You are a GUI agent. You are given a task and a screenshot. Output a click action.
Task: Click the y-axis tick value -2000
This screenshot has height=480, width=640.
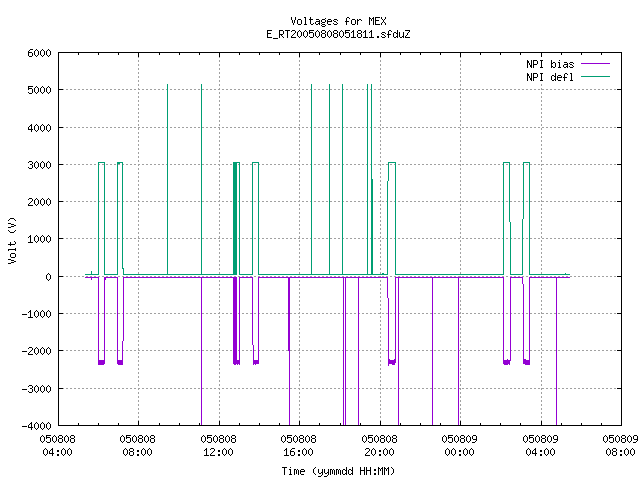pos(36,351)
